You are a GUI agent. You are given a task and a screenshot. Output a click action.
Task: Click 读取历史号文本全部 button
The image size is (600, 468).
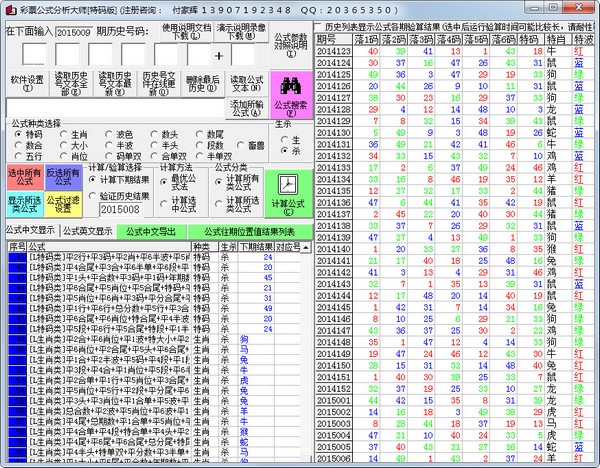(71, 83)
